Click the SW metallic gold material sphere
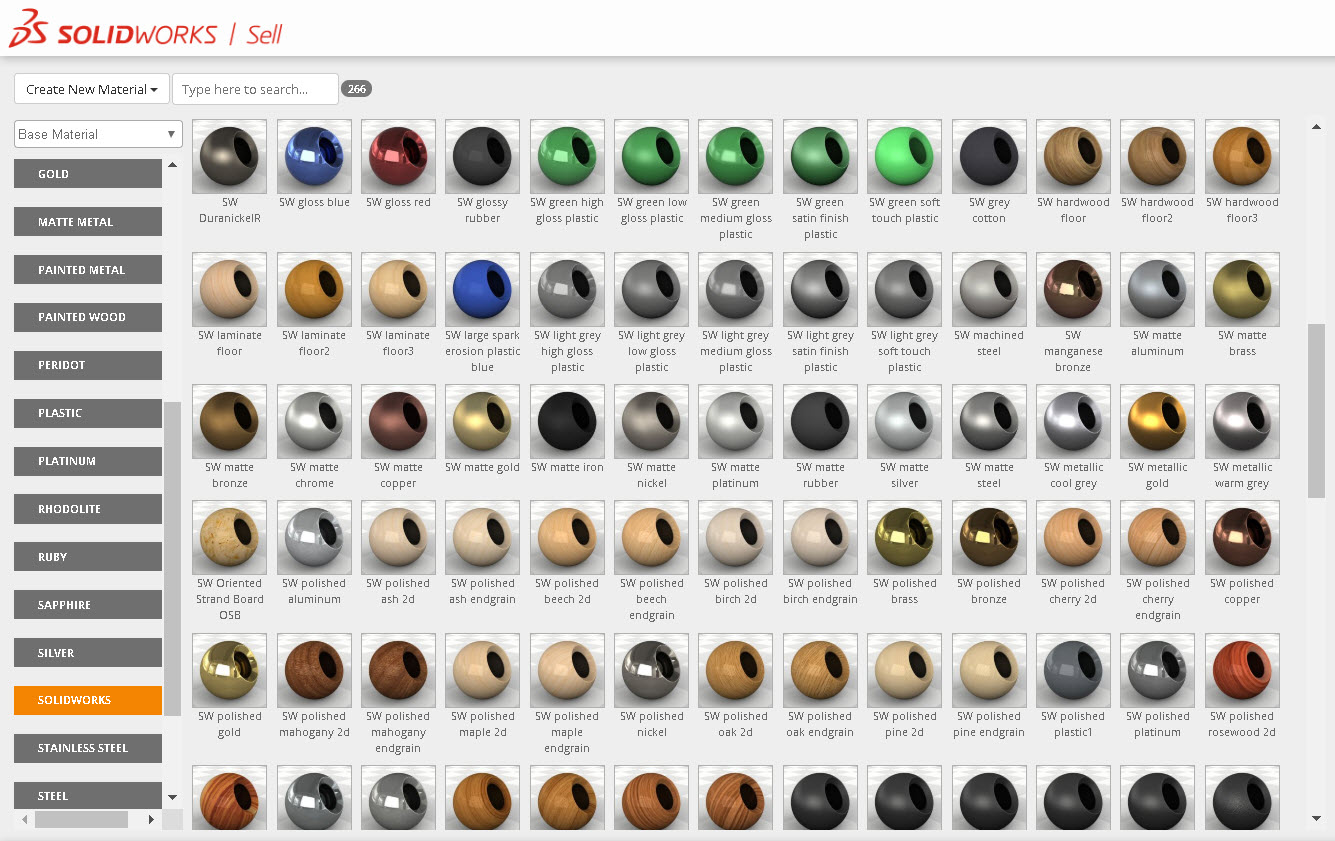Viewport: 1335px width, 841px height. tap(1158, 421)
